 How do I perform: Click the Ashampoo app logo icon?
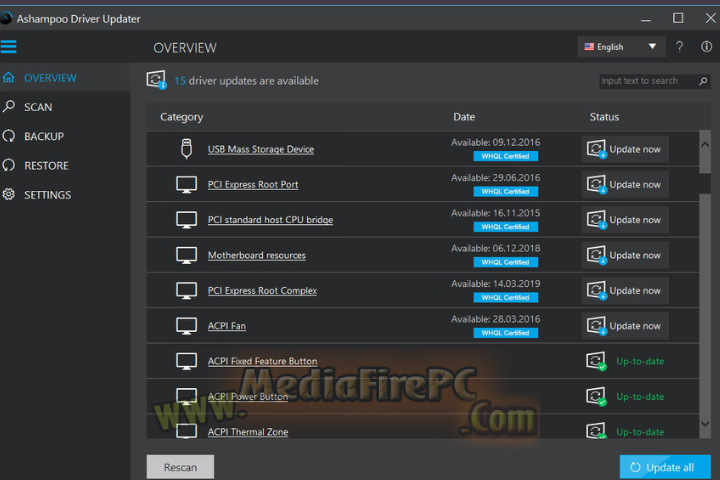6,18
